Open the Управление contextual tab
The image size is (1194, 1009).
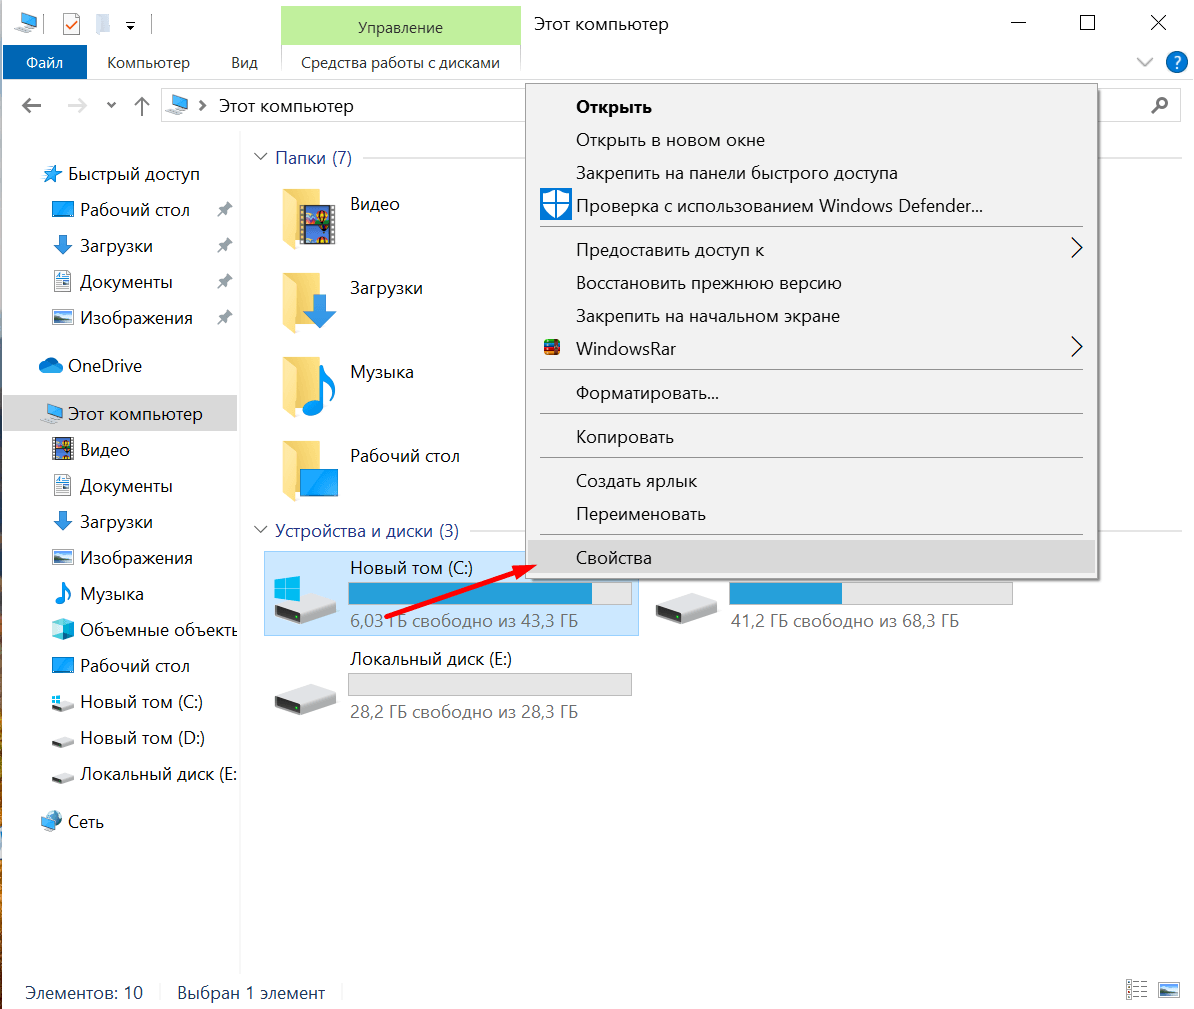[401, 27]
